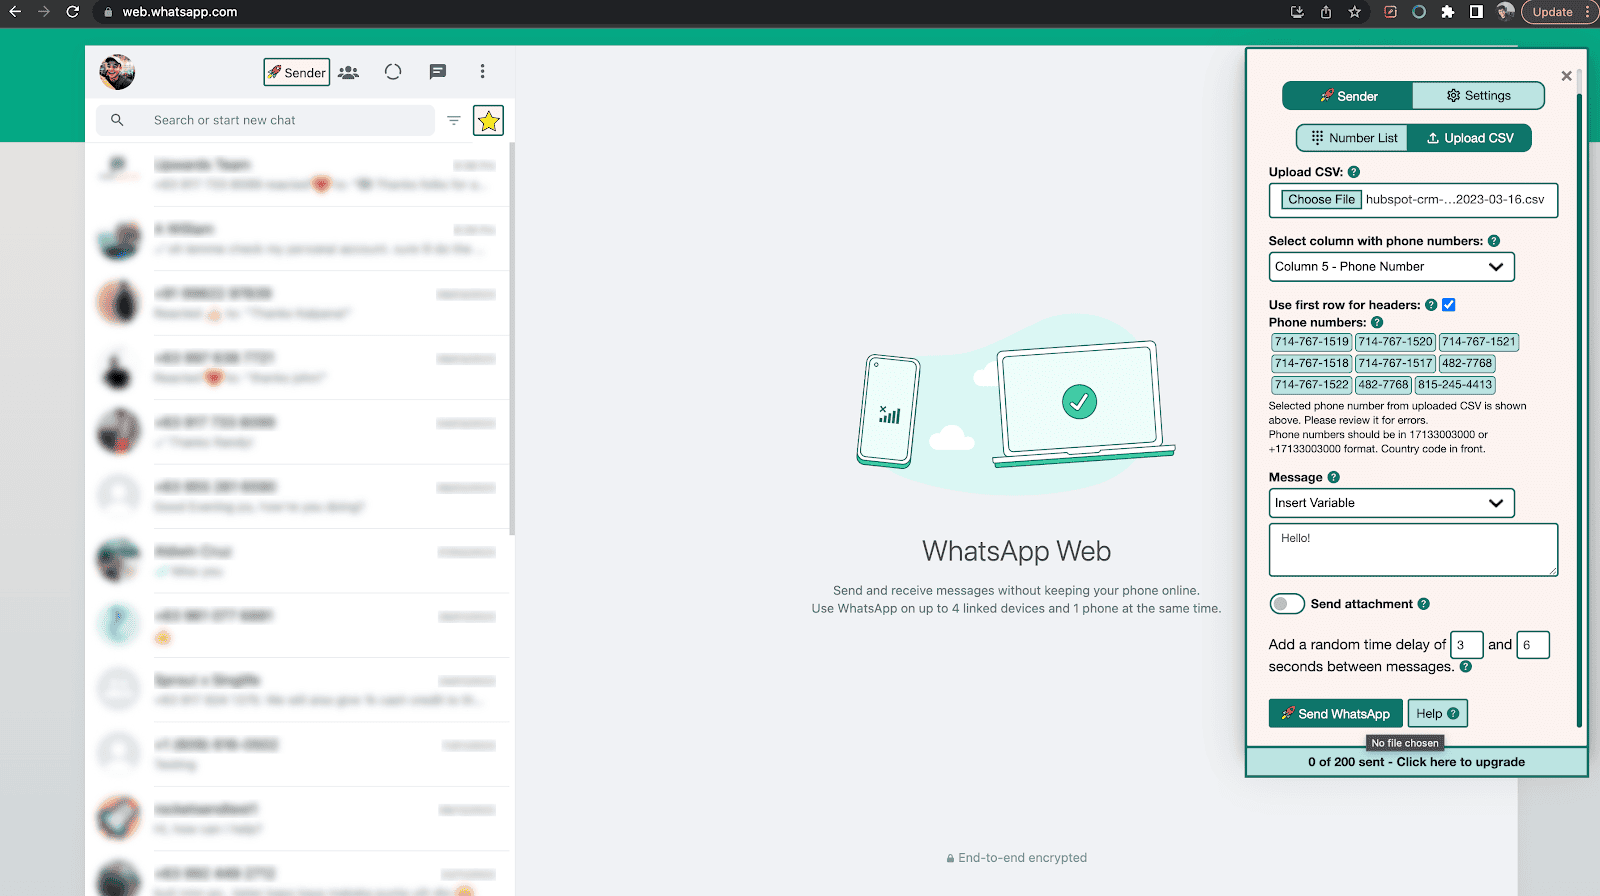The width and height of the screenshot is (1600, 896).
Task: Close the Sender extension panel
Action: (1566, 76)
